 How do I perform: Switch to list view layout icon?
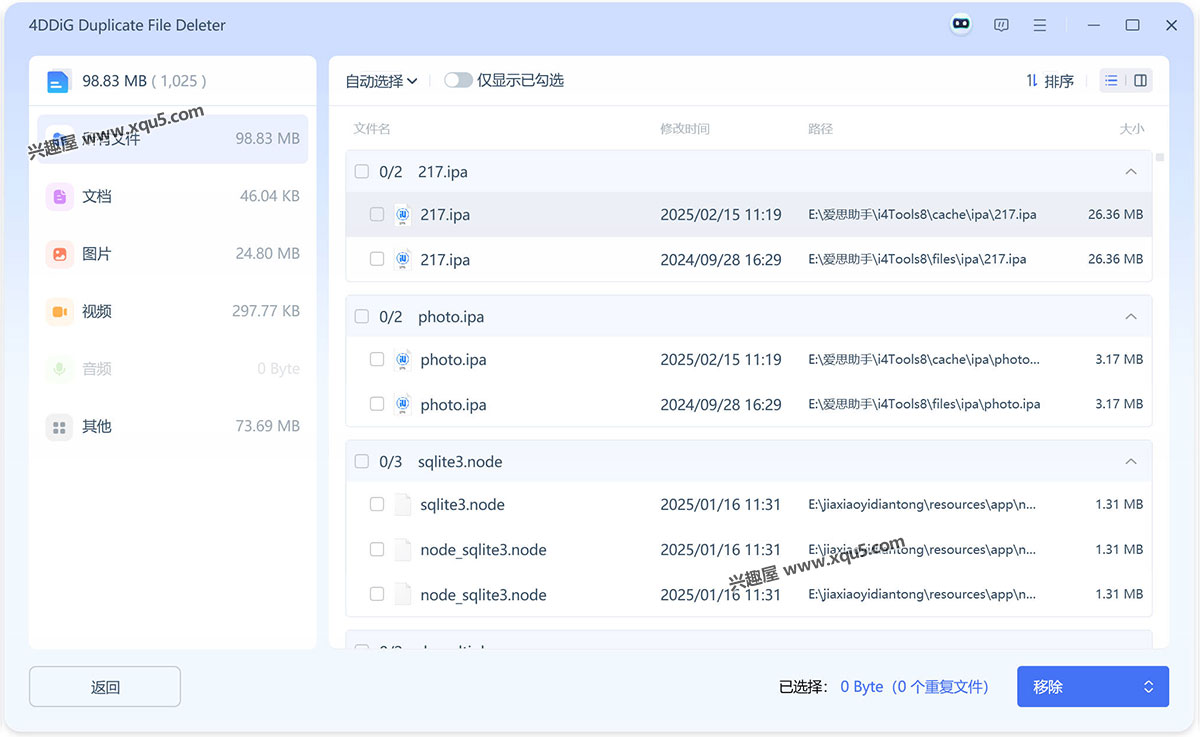1112,81
